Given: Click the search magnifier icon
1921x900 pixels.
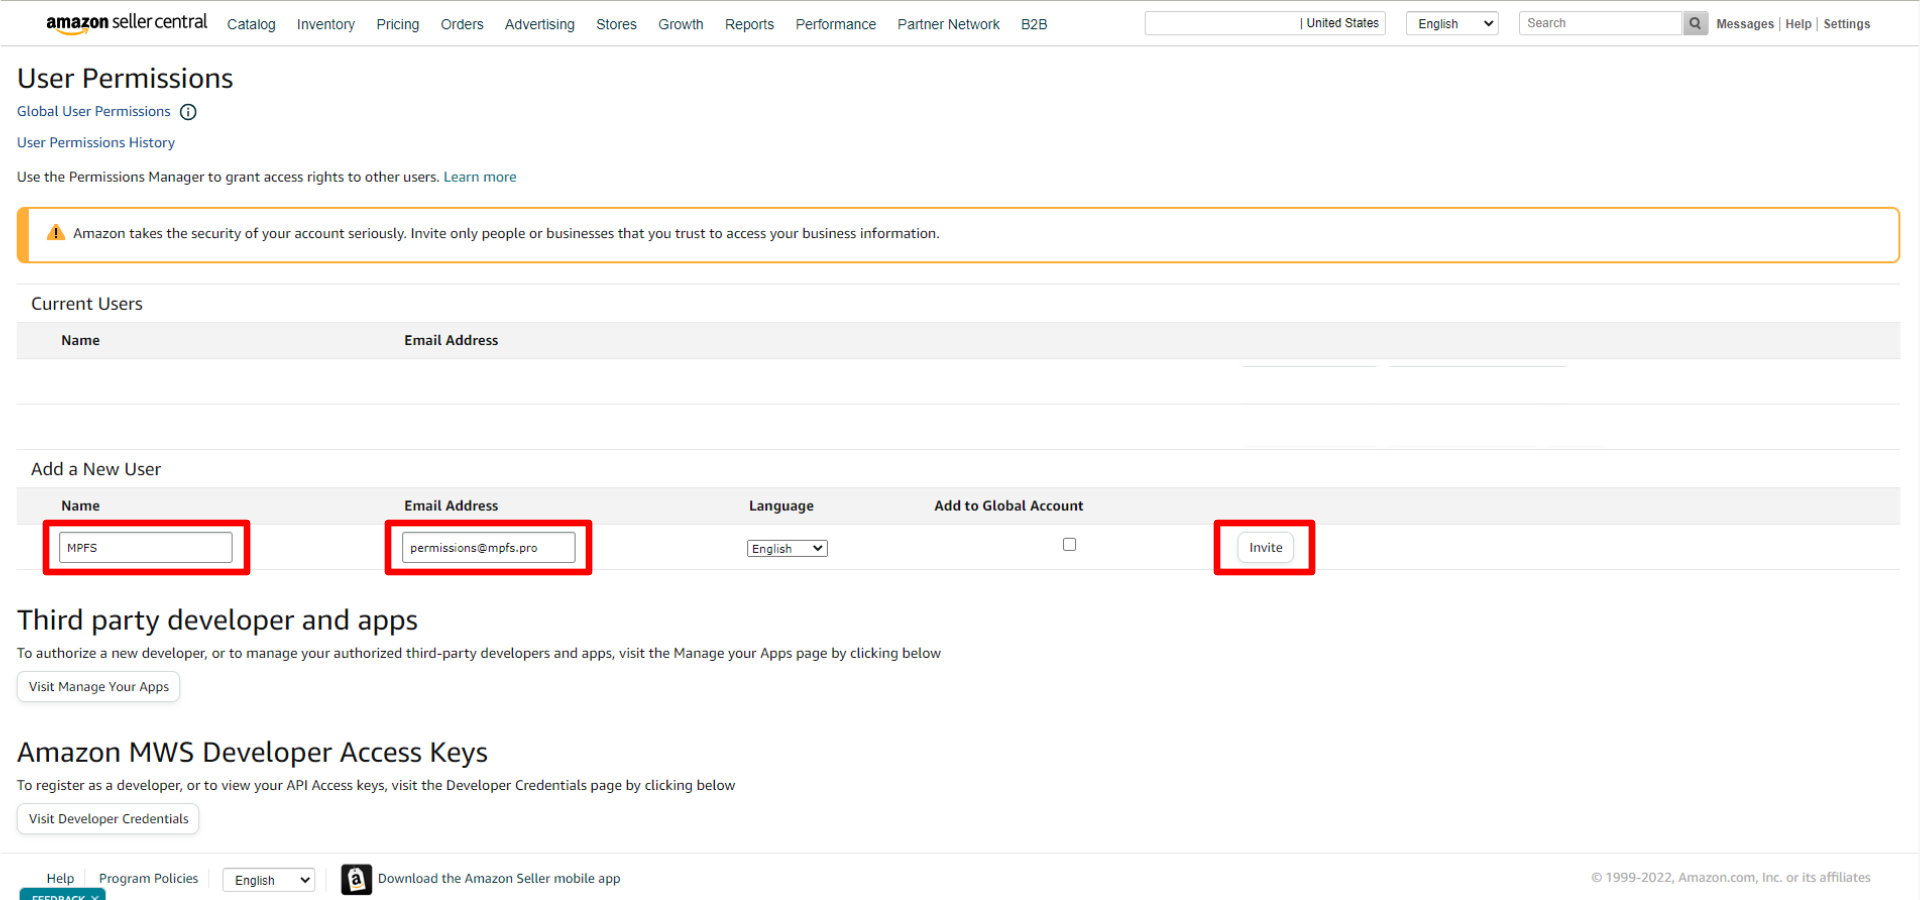Looking at the screenshot, I should pos(1695,23).
